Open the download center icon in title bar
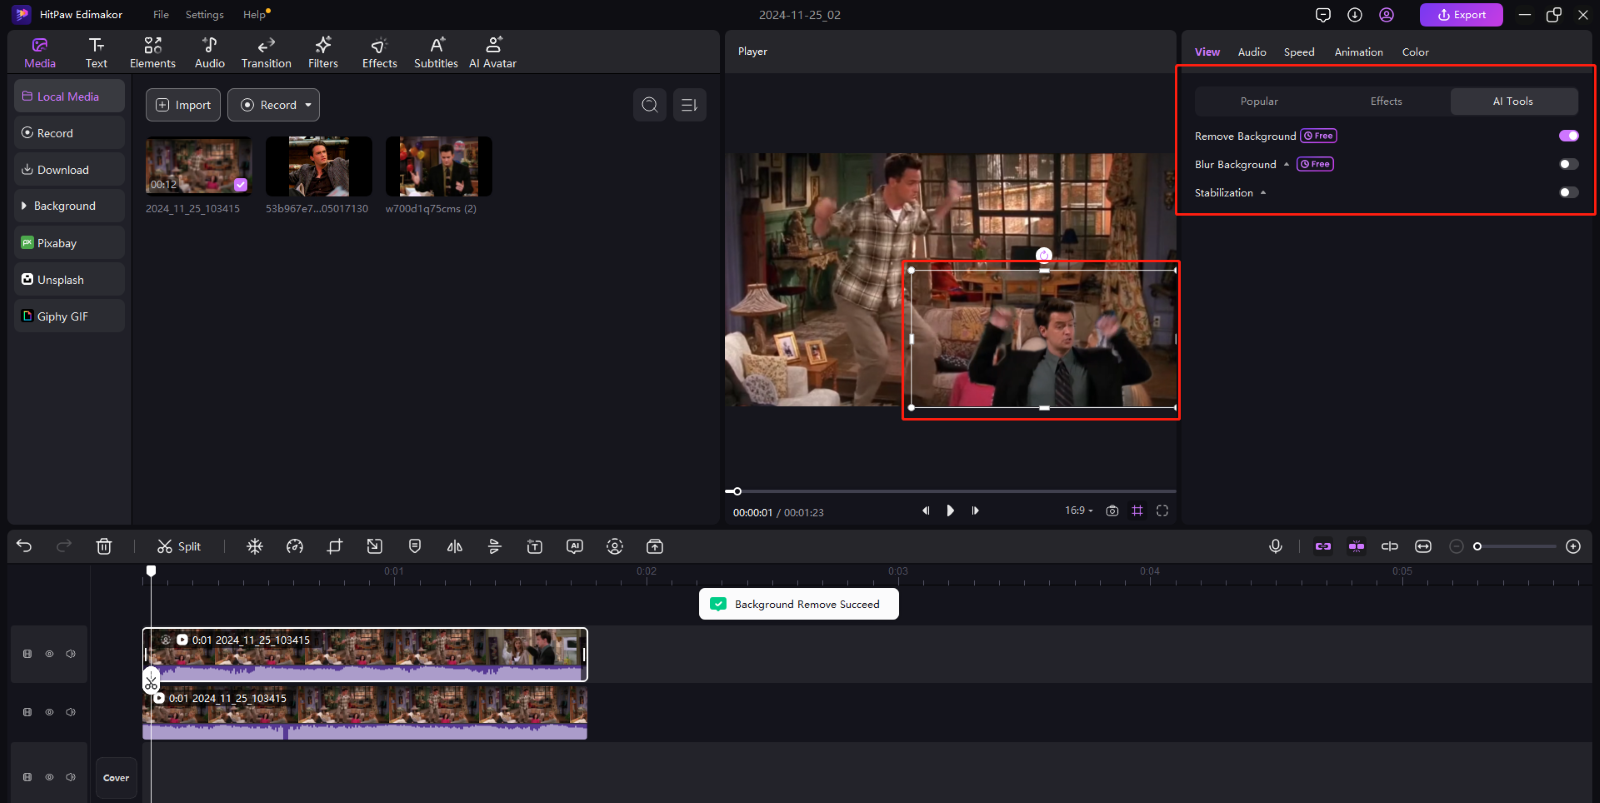The height and width of the screenshot is (803, 1600). coord(1355,15)
